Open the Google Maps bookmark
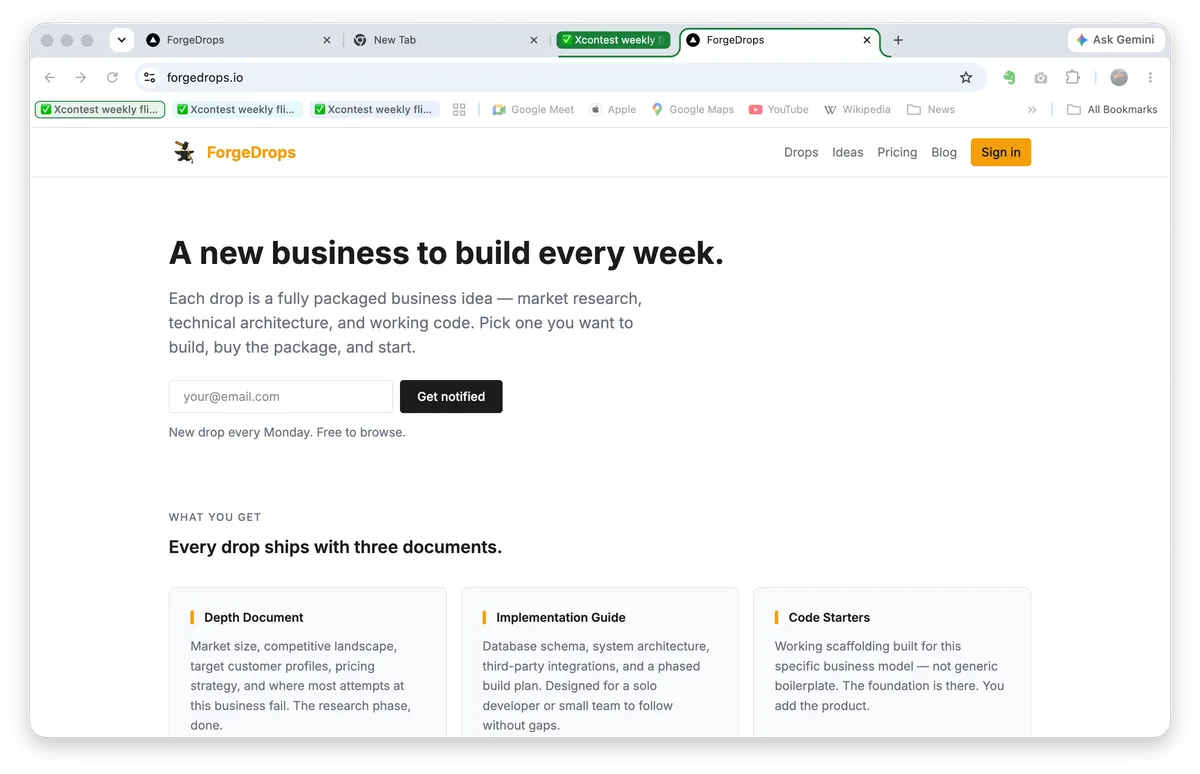1200x774 pixels. pos(692,110)
